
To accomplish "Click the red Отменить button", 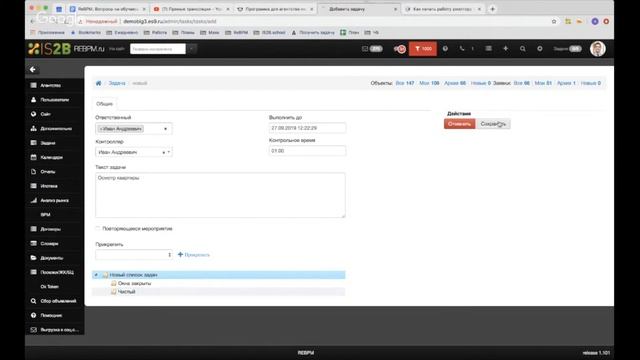I will click(460, 124).
